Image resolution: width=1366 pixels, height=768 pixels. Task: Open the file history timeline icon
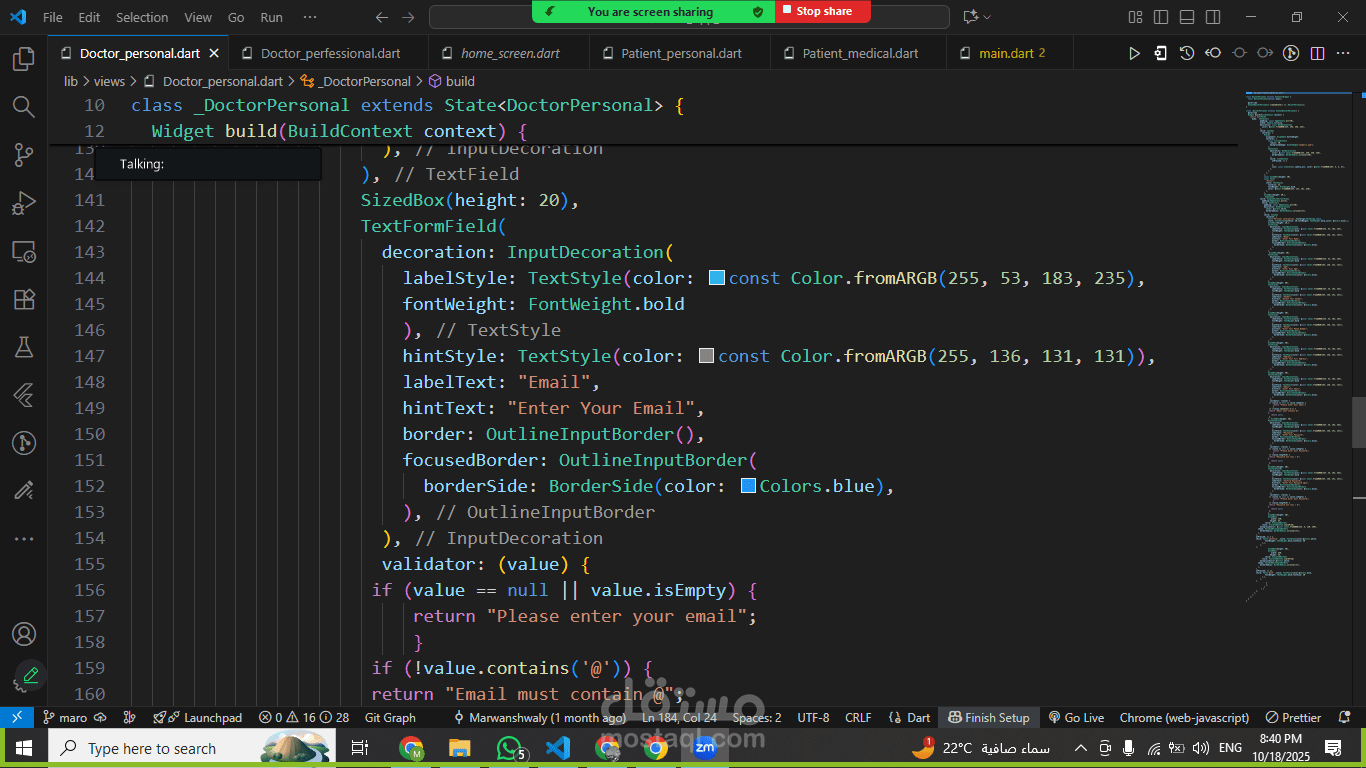click(1186, 53)
